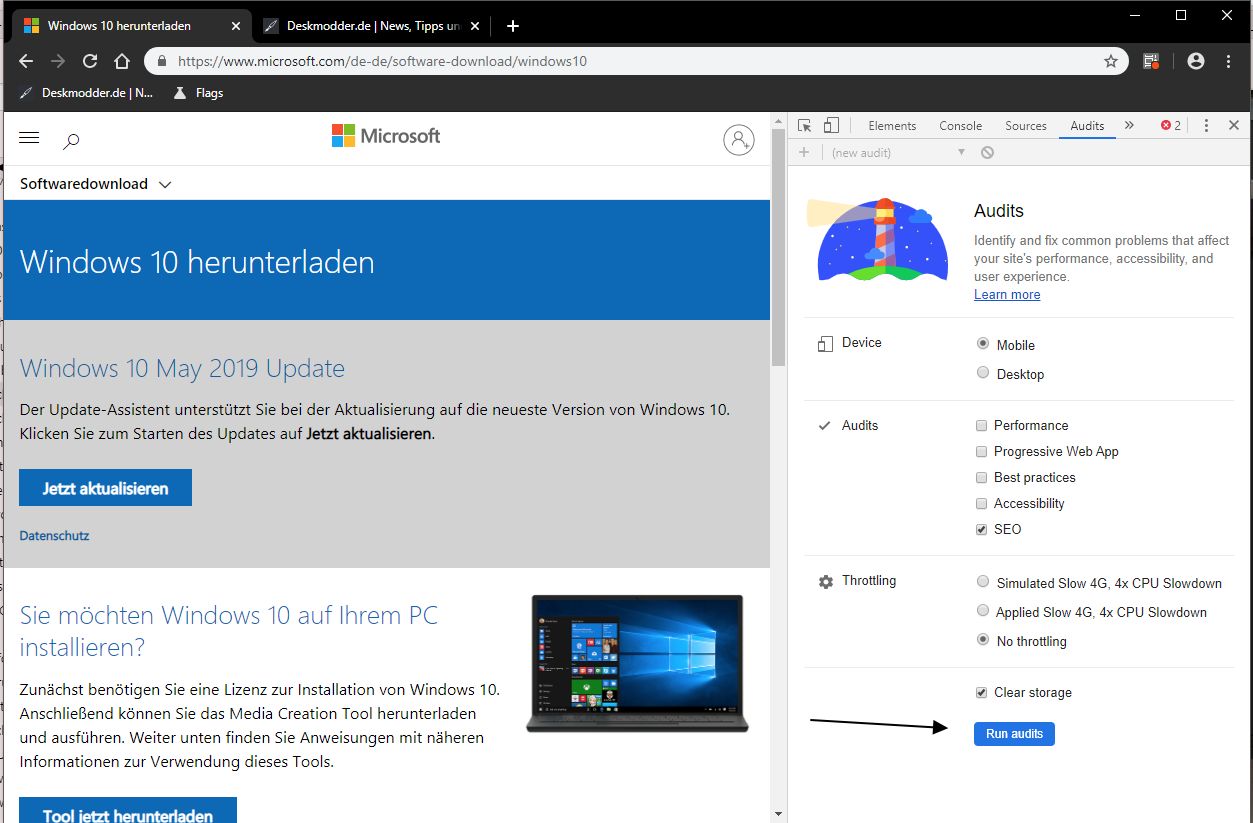Uncheck the Clear storage checkbox

(x=982, y=692)
